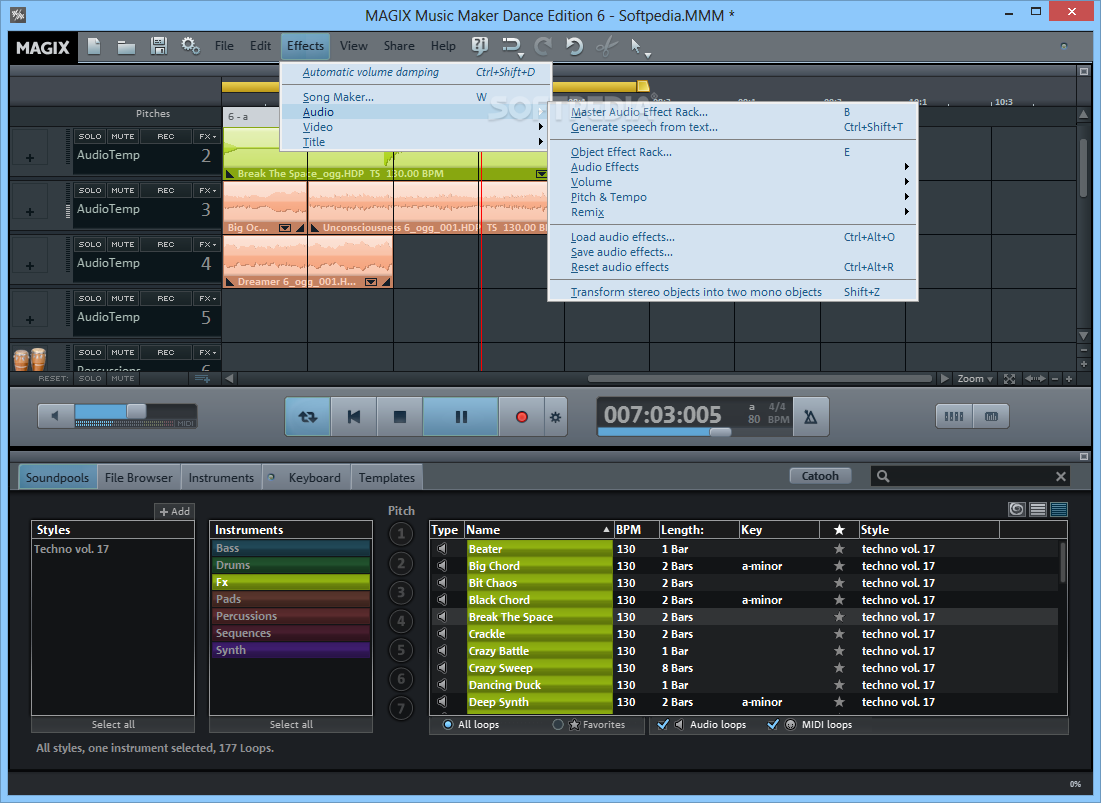The width and height of the screenshot is (1101, 803).
Task: Uncheck the Audio loops checkbox
Action: tap(663, 724)
